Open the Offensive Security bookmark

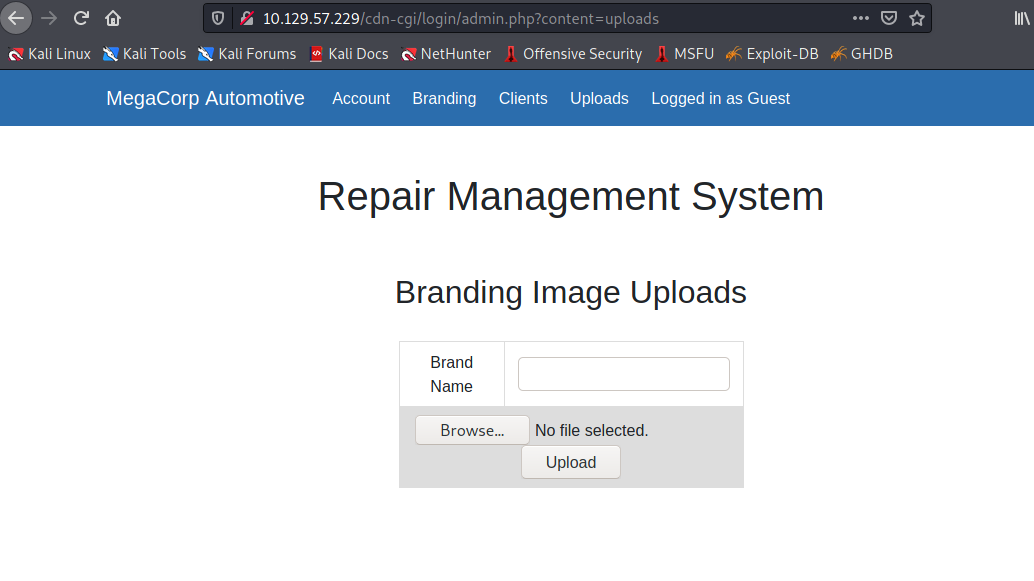click(573, 54)
